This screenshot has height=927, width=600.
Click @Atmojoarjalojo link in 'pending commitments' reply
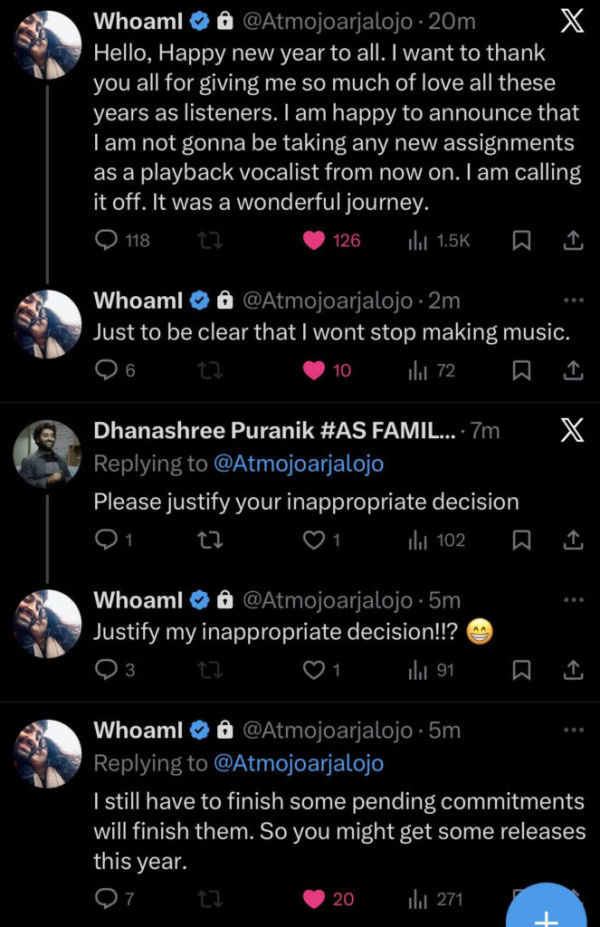pos(300,763)
